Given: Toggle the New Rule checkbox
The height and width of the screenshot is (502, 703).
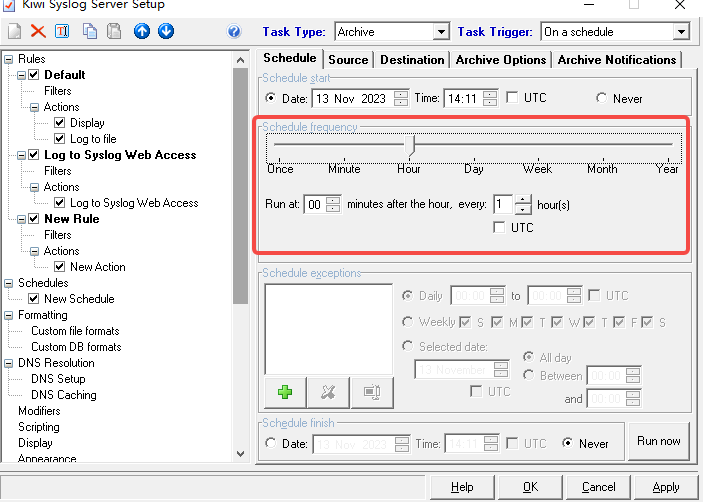Looking at the screenshot, I should coord(34,219).
